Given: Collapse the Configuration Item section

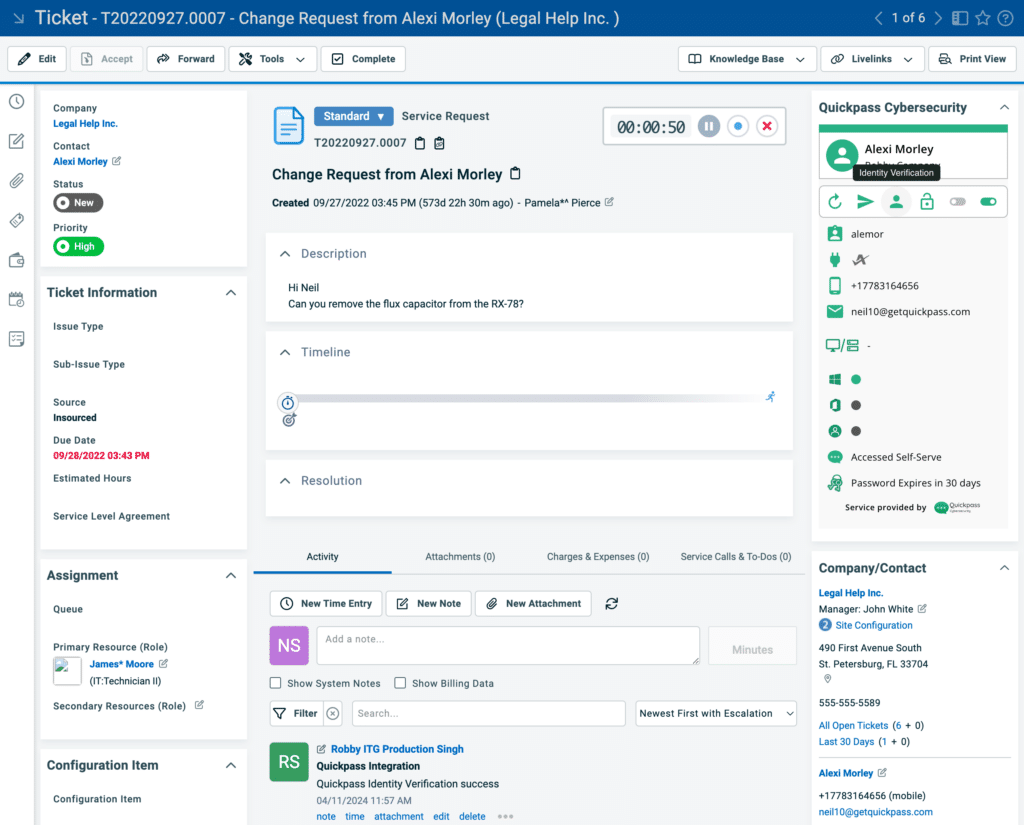Looking at the screenshot, I should 231,765.
